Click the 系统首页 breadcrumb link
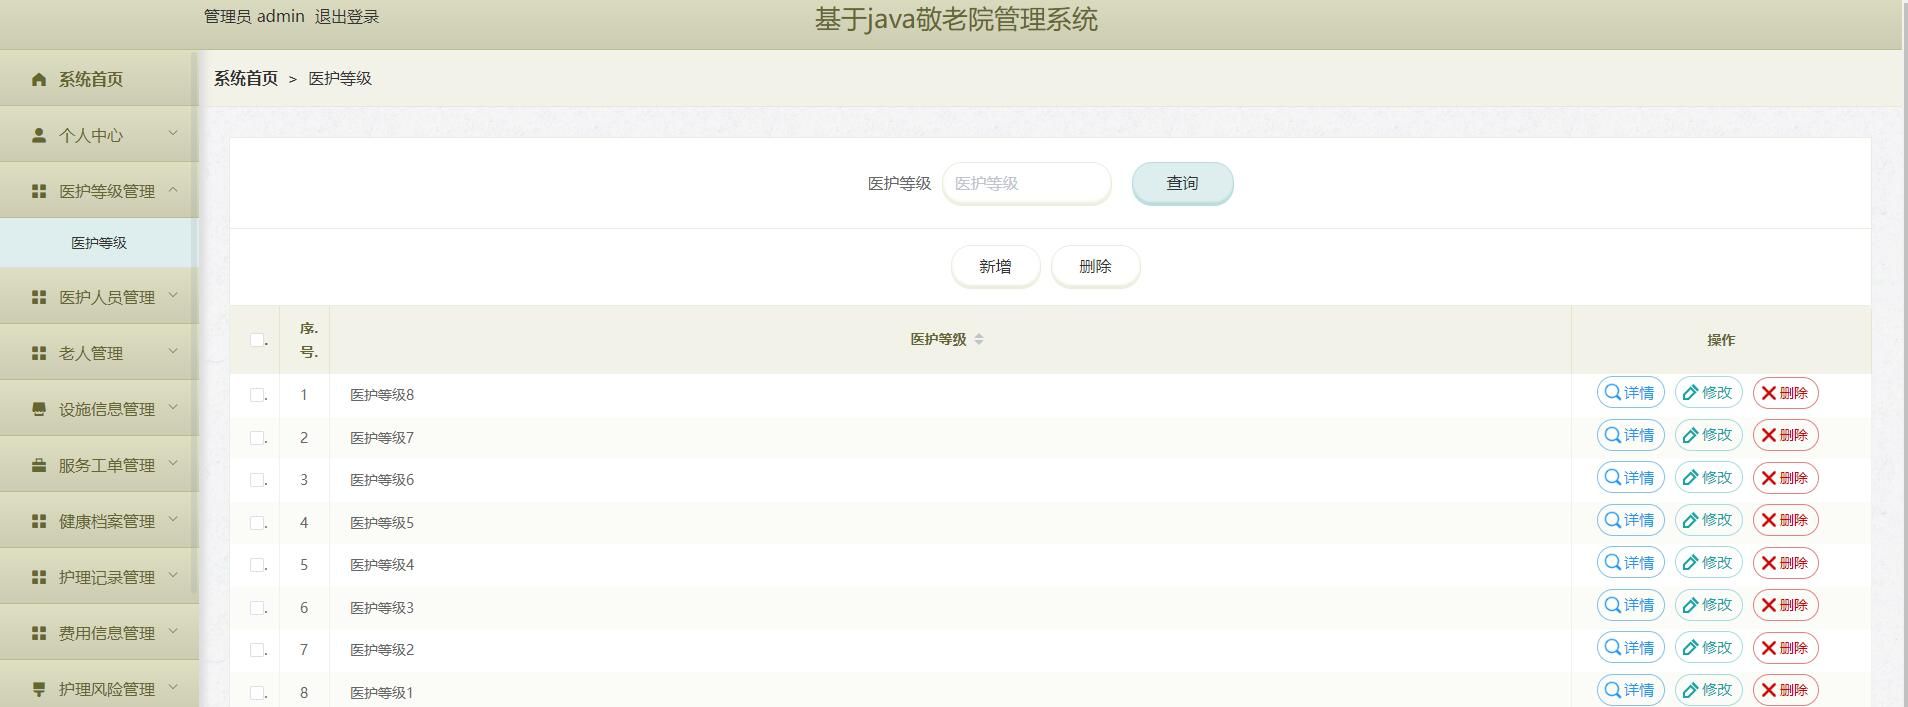 [246, 78]
